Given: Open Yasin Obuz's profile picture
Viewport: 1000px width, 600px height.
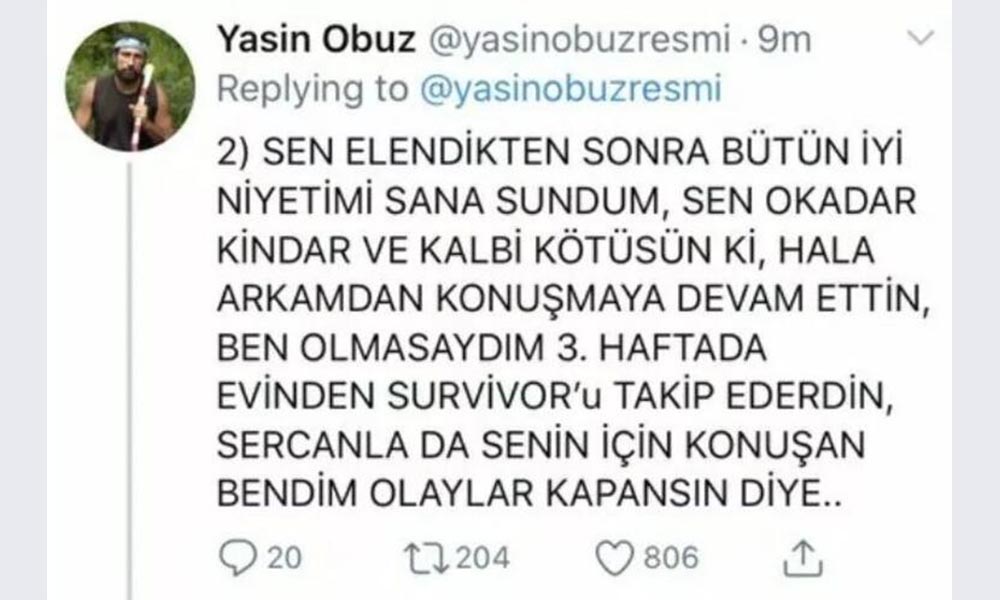Looking at the screenshot, I should pos(130,86).
